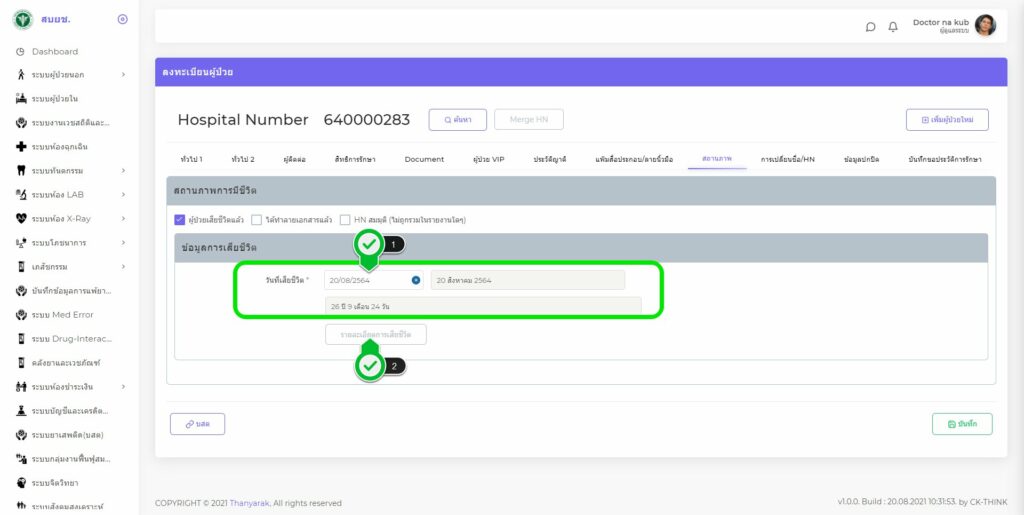Uncheck the ผู้ป่วยเสียชีวิตแล้ว checkbox
This screenshot has height=515, width=1024.
pyautogui.click(x=180, y=219)
